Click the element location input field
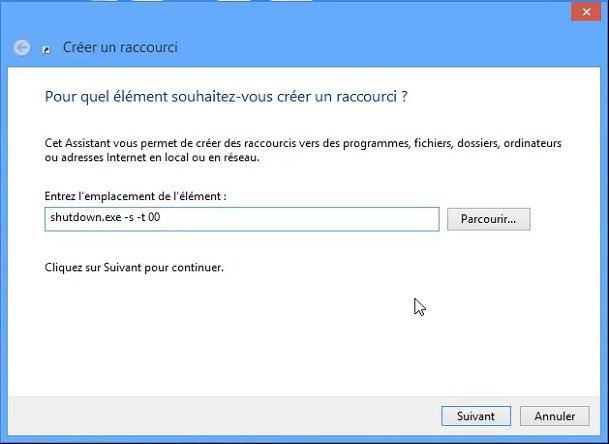Screen dimensions: 609x444 (242, 219)
